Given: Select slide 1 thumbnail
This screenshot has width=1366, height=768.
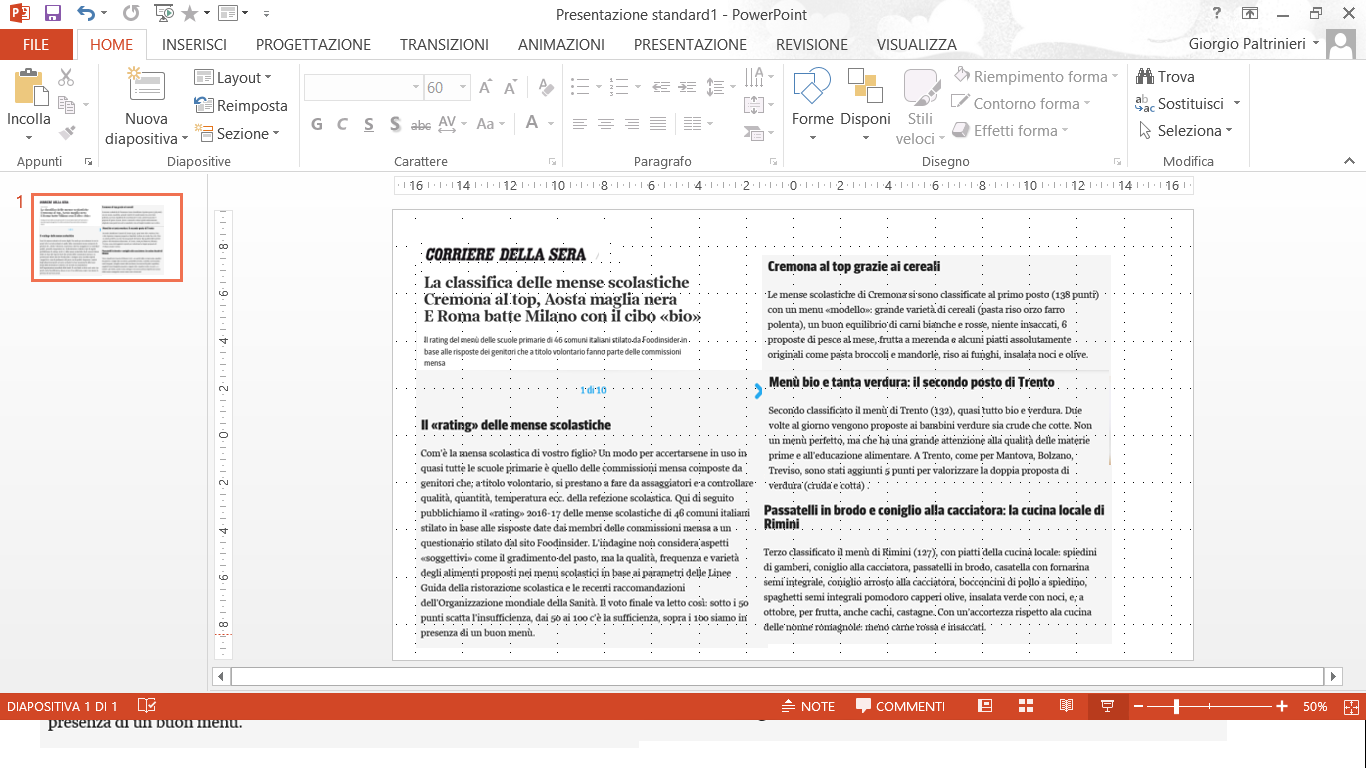Looking at the screenshot, I should pos(107,238).
